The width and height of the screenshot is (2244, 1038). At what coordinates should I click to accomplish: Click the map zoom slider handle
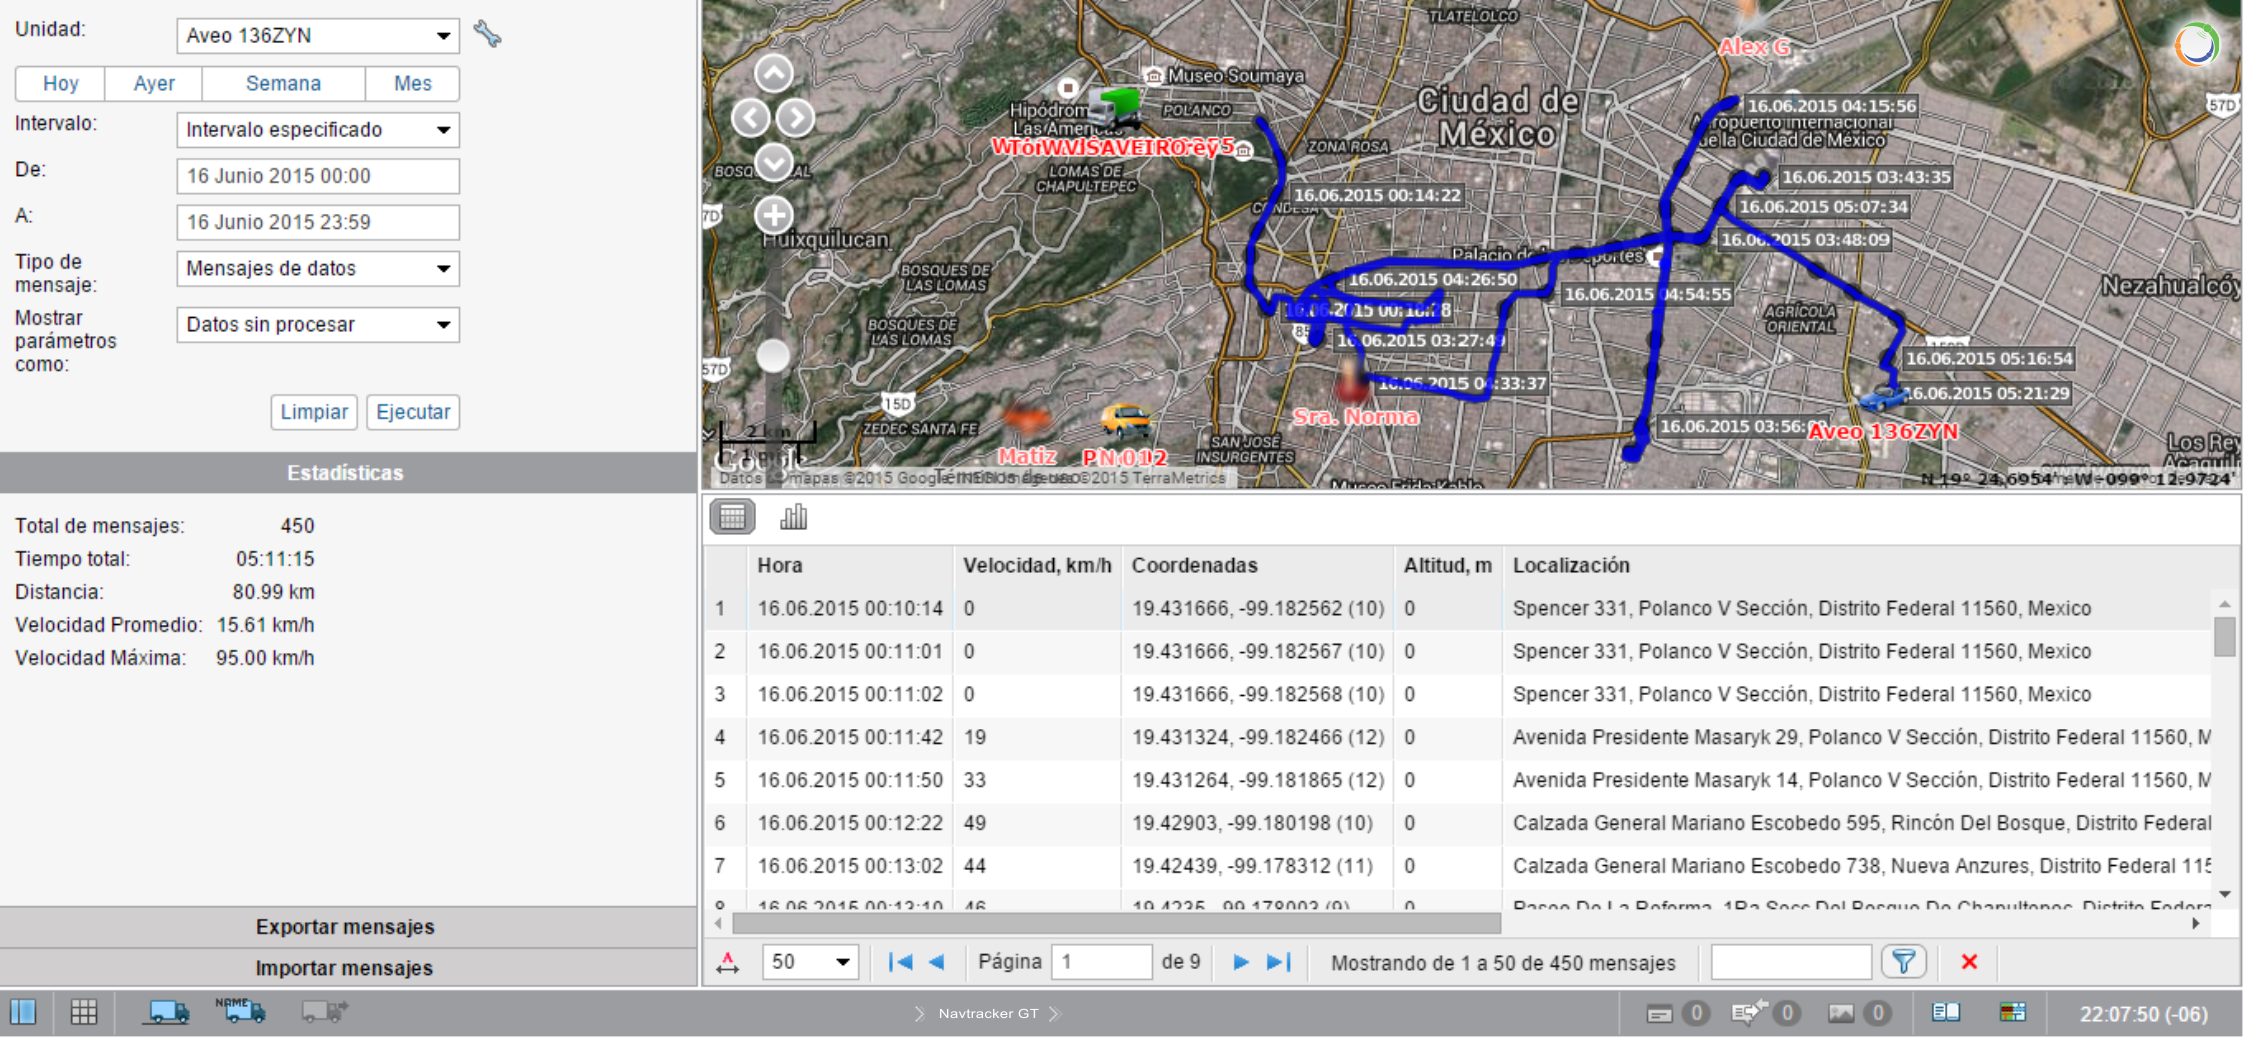coord(773,356)
